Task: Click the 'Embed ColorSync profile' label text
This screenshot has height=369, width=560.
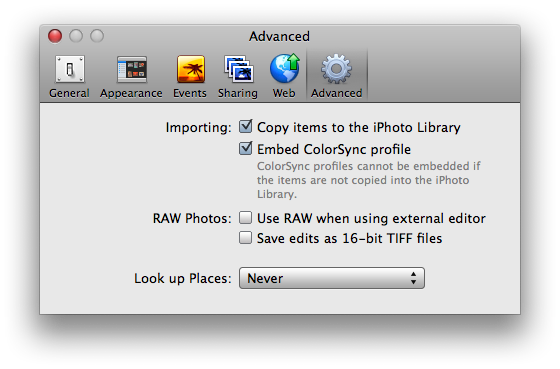Action: point(334,149)
